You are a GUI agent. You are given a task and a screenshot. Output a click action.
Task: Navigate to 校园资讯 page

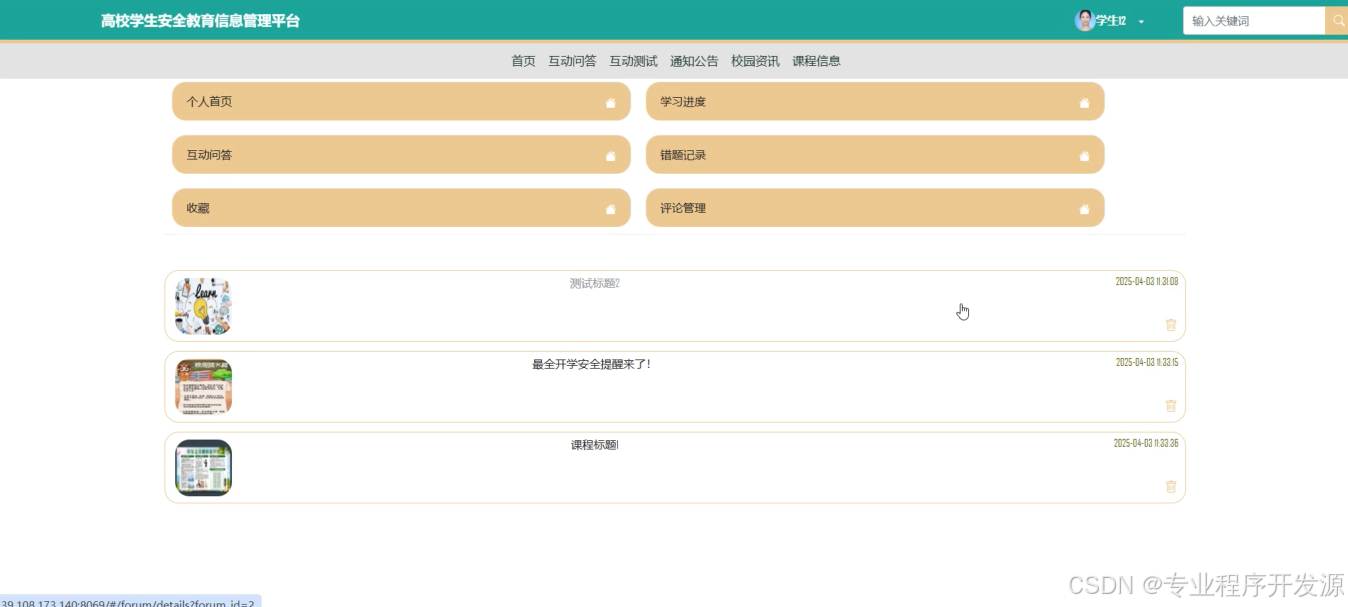[x=755, y=61]
